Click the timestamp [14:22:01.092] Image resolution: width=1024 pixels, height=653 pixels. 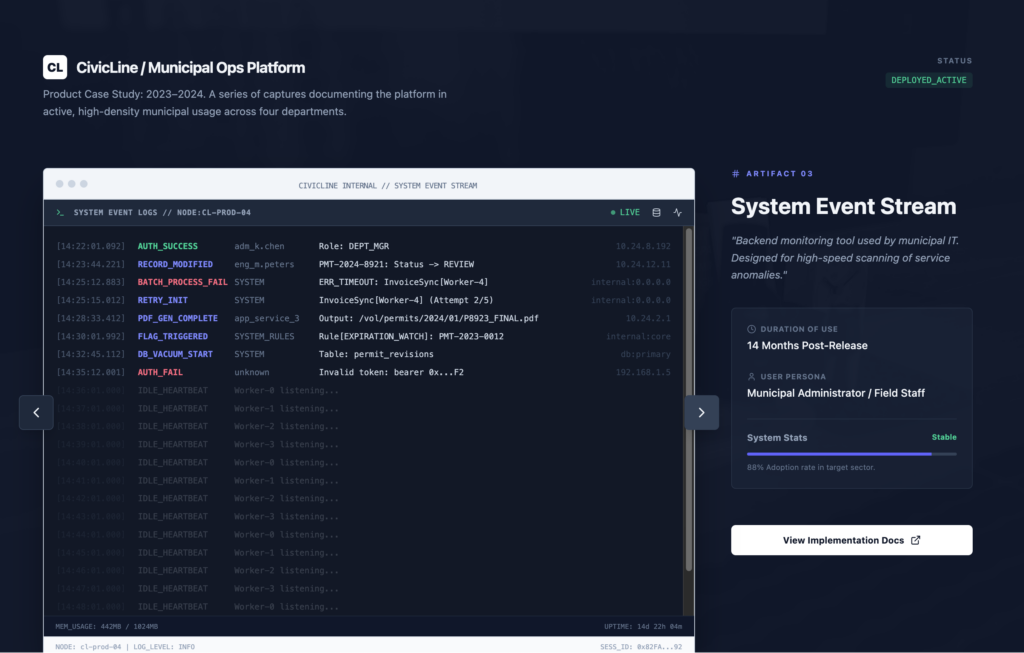tap(90, 246)
